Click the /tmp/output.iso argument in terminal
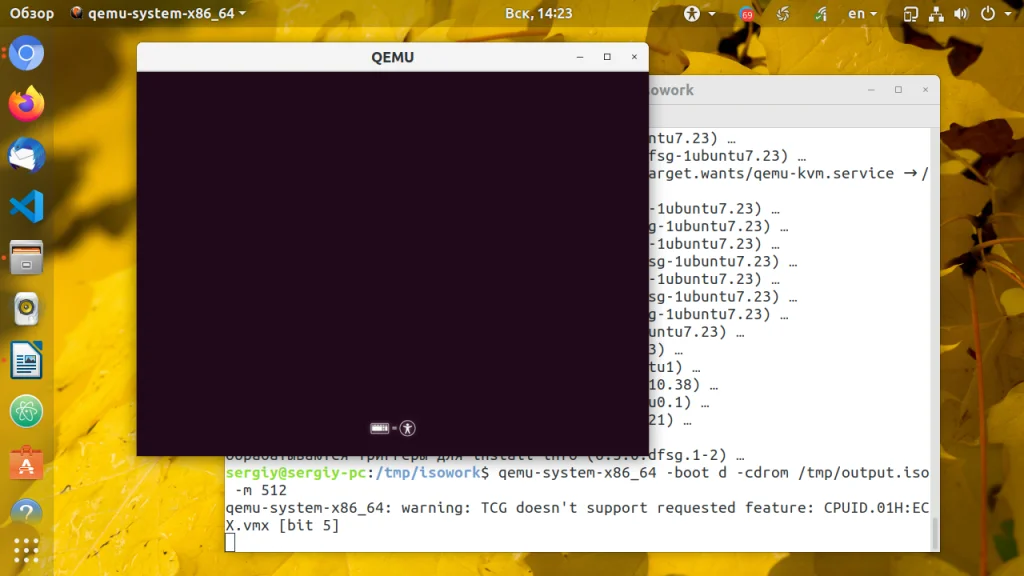Screen dimensions: 1024x576 pos(863,473)
